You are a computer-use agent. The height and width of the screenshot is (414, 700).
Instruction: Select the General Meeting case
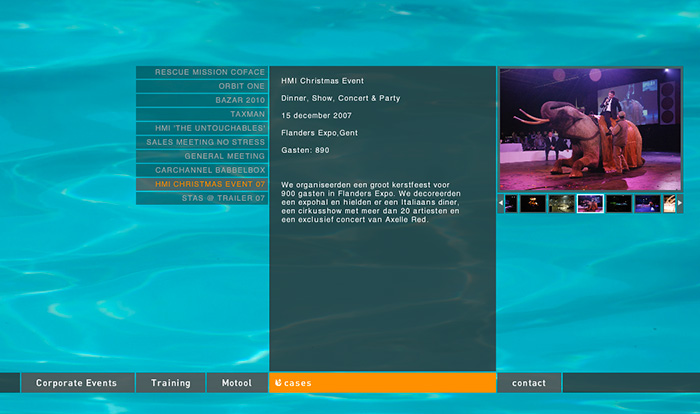pos(202,156)
